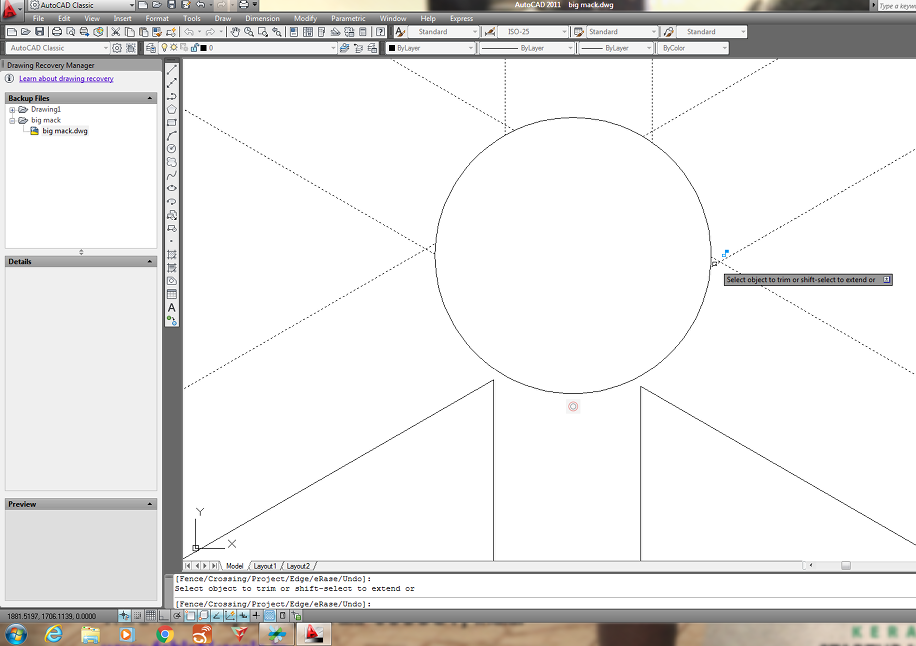Screen dimensions: 916x646
Task: Toggle Grid Display in status bar
Action: coord(151,616)
